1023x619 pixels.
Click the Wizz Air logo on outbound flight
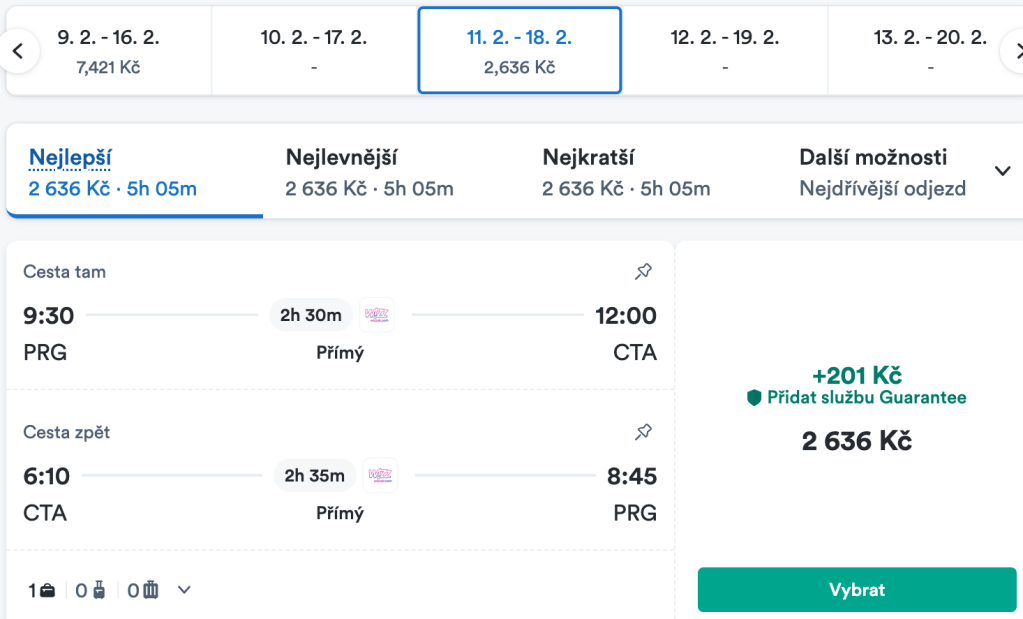click(x=377, y=315)
